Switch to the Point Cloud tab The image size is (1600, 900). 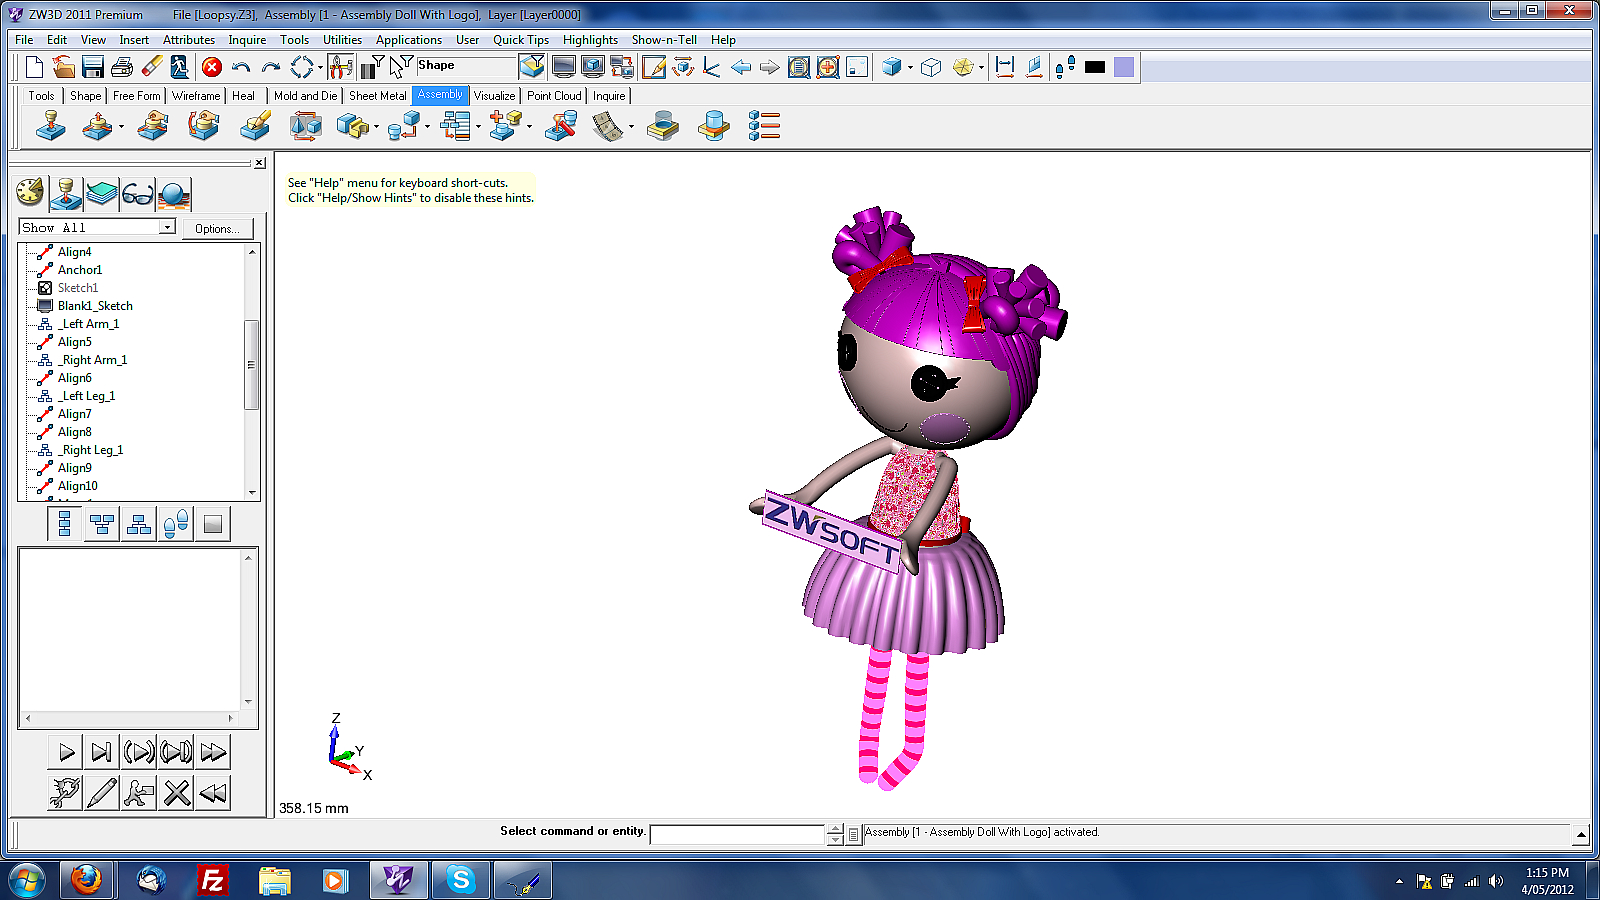pos(554,96)
